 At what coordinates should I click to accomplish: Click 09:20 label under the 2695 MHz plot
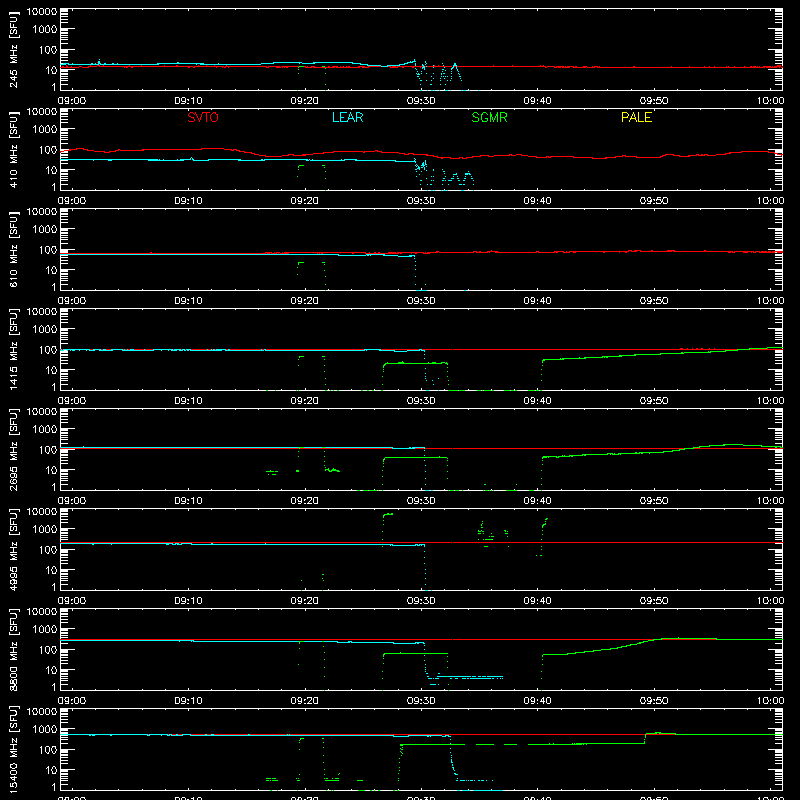305,501
